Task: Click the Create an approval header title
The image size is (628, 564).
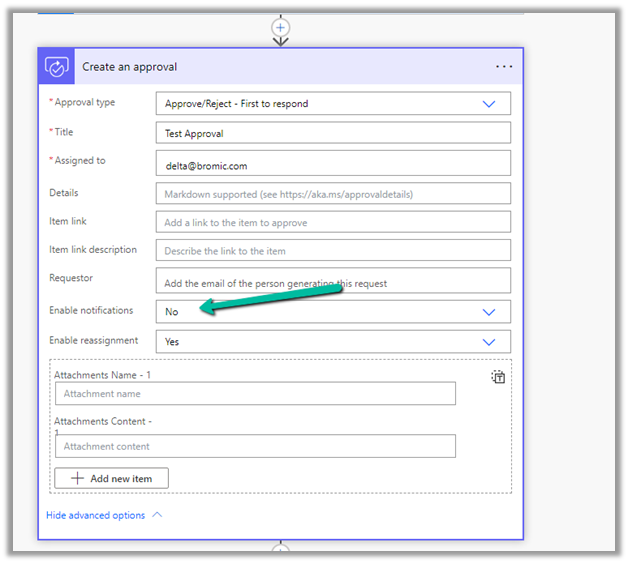Action: pyautogui.click(x=130, y=66)
